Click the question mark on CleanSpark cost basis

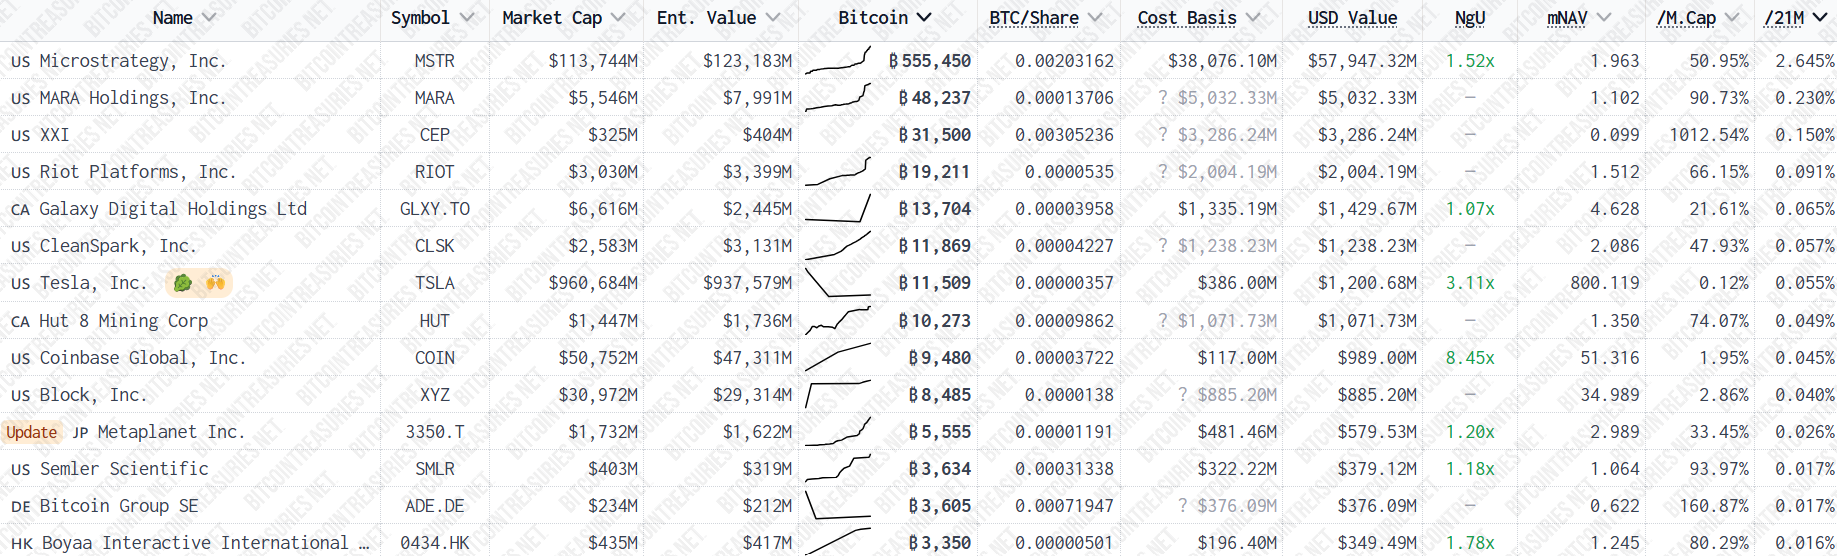[1163, 246]
